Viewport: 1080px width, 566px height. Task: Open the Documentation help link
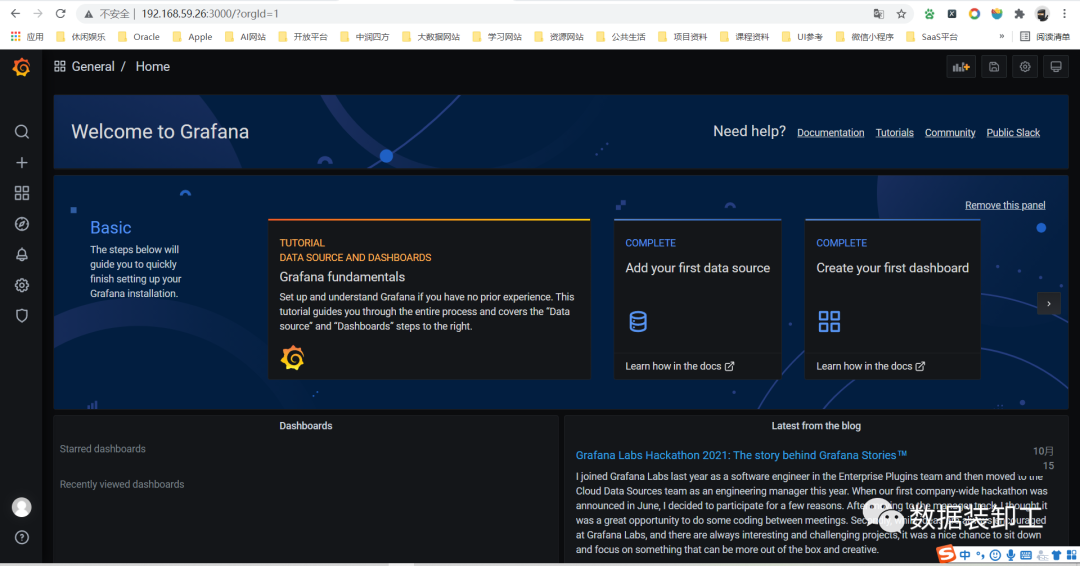(831, 132)
